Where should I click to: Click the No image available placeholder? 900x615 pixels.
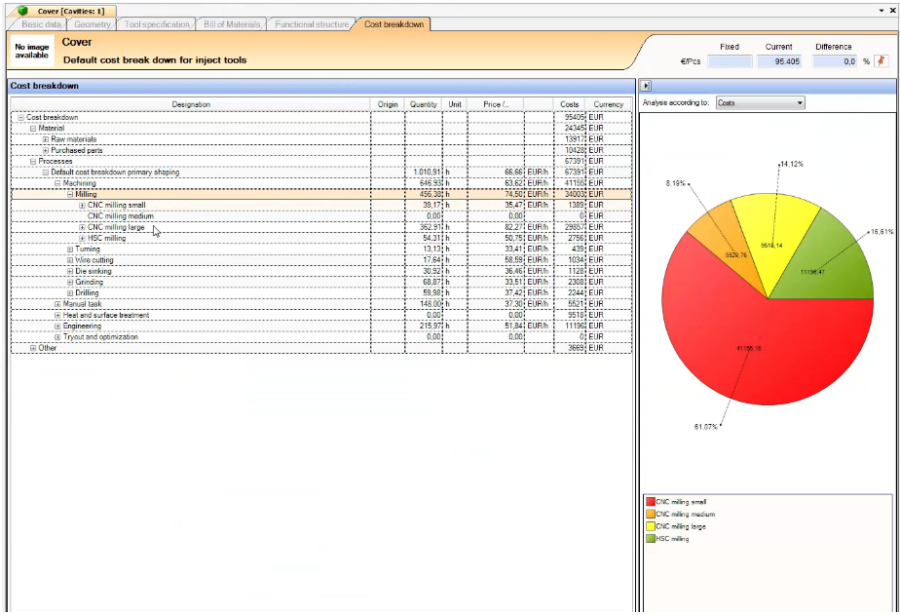(30, 51)
